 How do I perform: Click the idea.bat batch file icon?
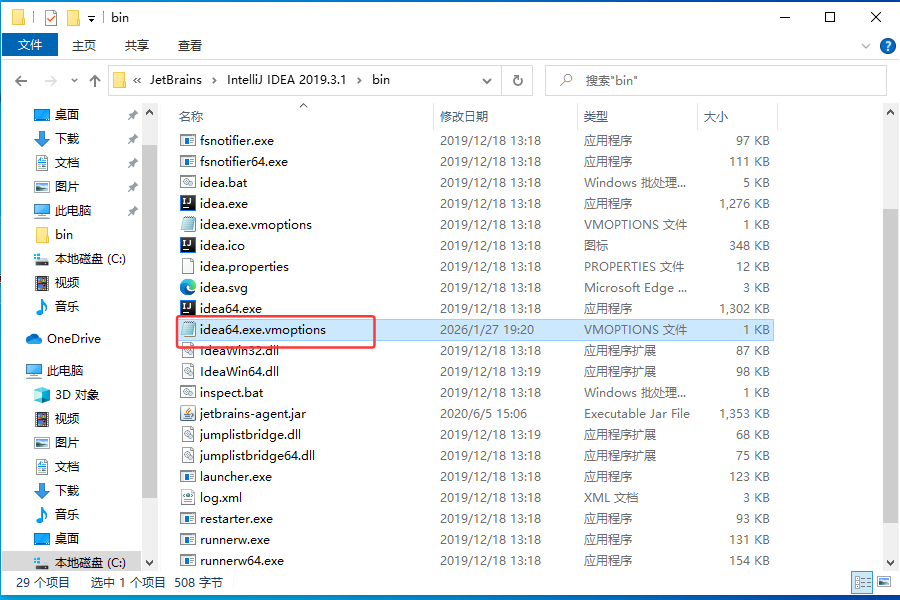[x=188, y=183]
